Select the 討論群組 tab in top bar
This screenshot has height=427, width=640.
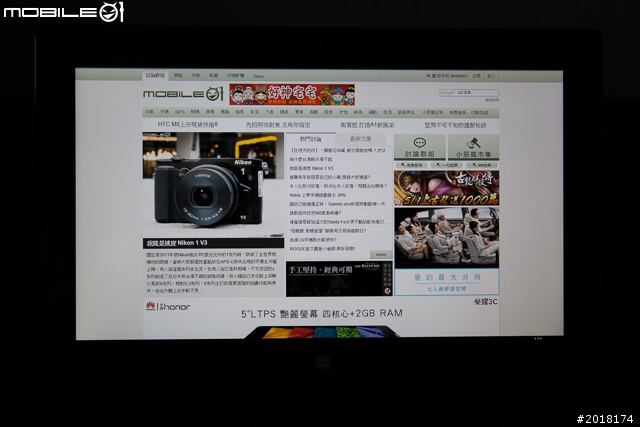(155, 76)
